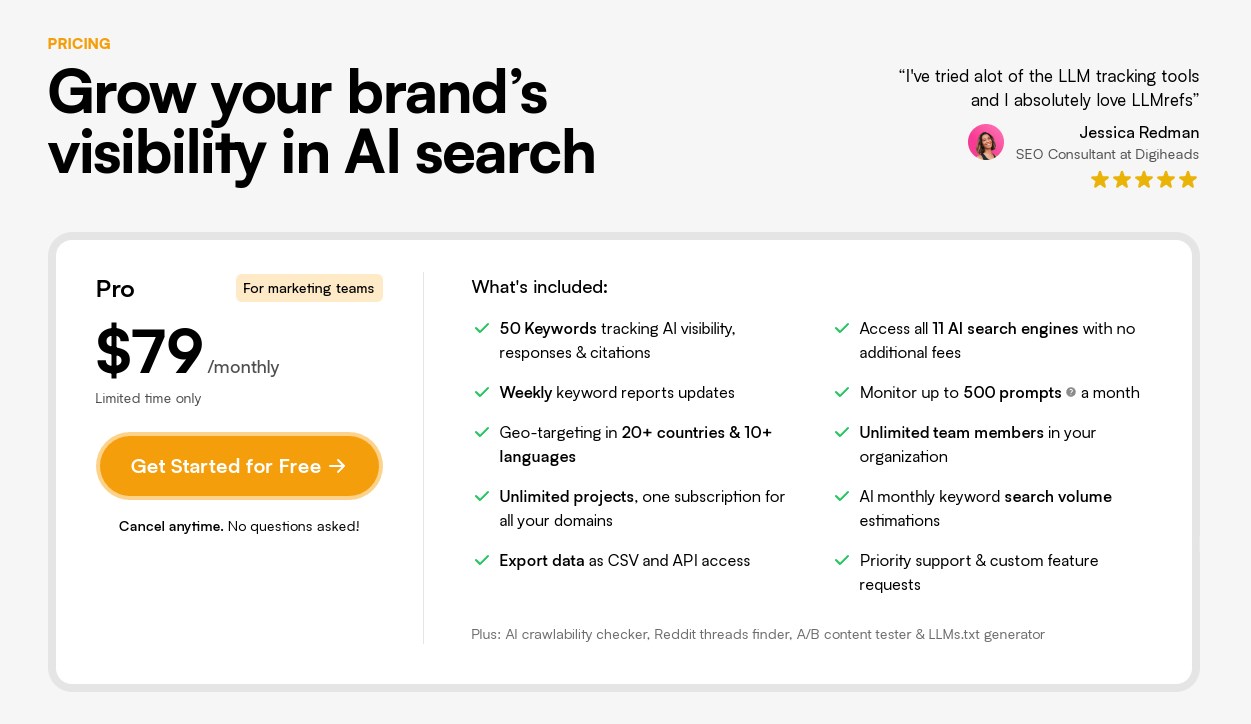Click the checkmark beside Unlimited projects
Screen dimensions: 1251x724
point(481,496)
